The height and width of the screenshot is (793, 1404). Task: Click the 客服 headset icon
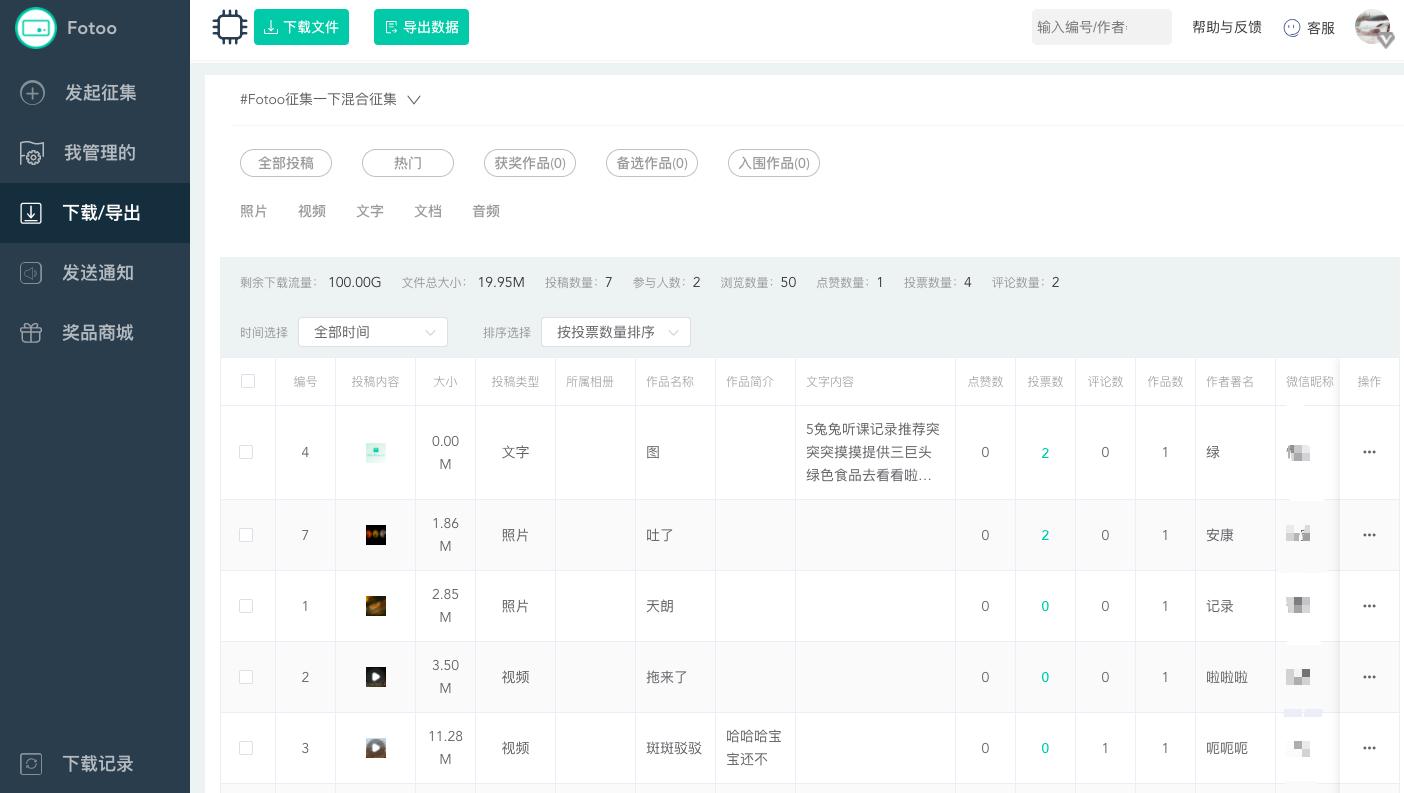[1292, 28]
